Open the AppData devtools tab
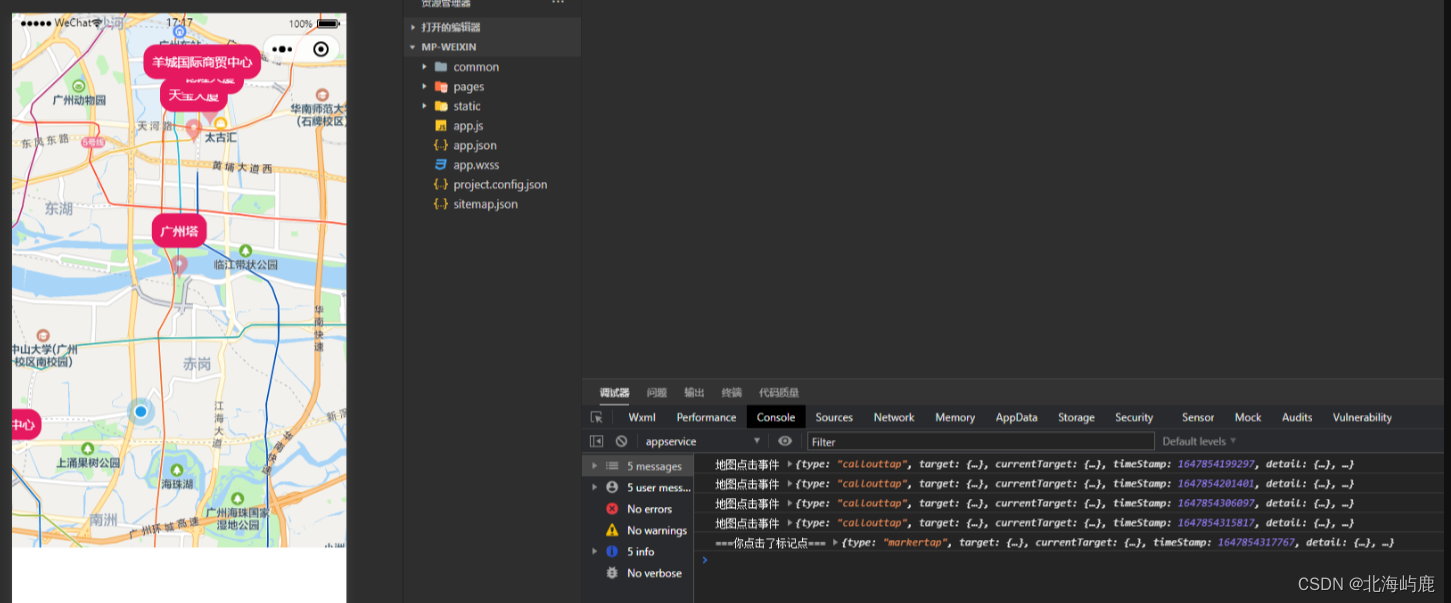This screenshot has width=1451, height=603. (x=1017, y=418)
